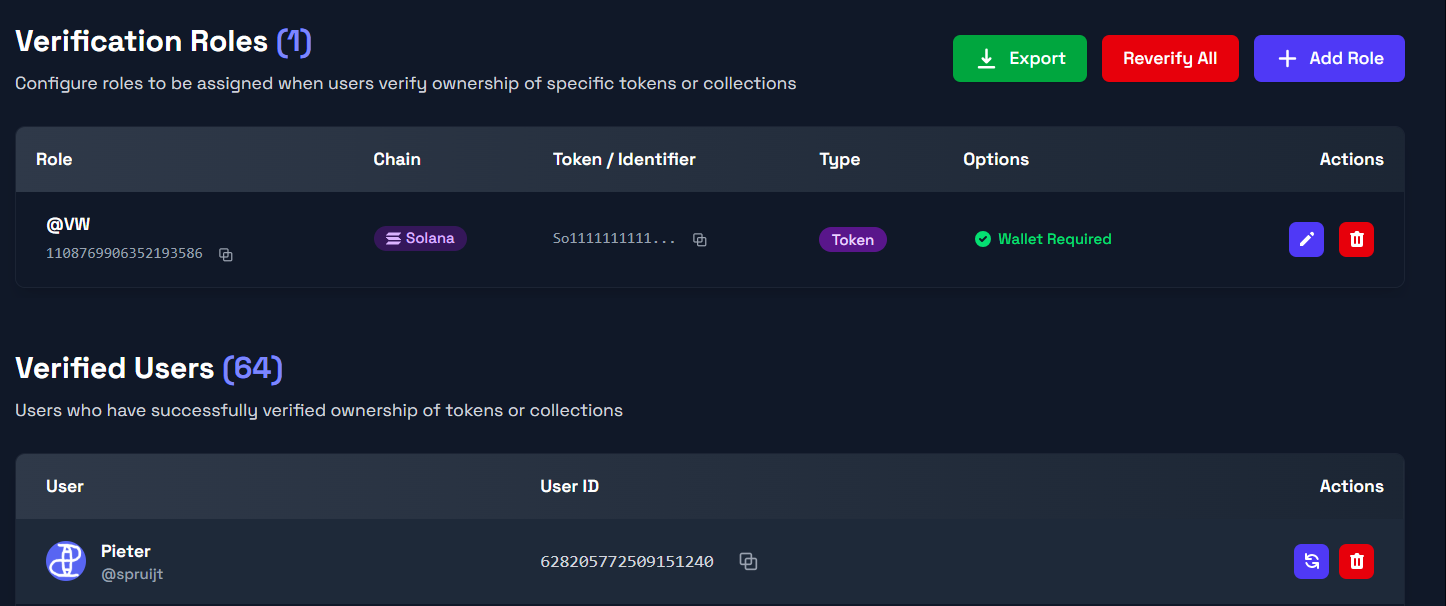Remove verified user Pieter
This screenshot has width=1446, height=606.
pos(1356,561)
